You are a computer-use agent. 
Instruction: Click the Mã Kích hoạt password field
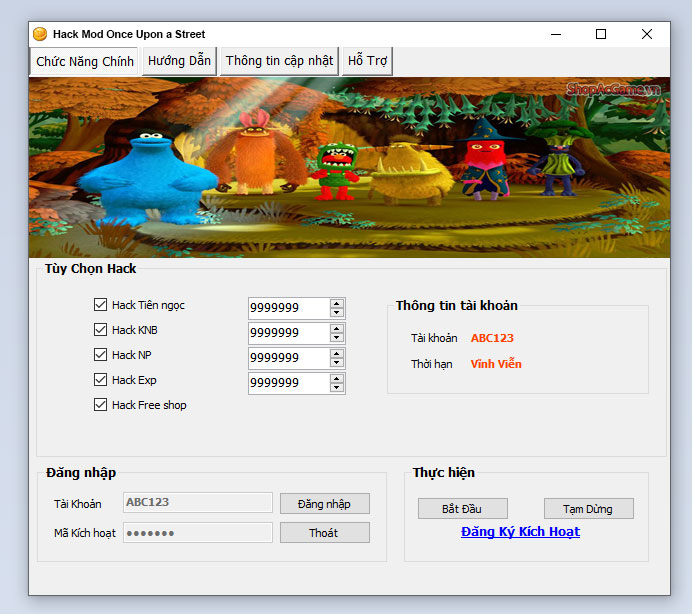(x=197, y=533)
